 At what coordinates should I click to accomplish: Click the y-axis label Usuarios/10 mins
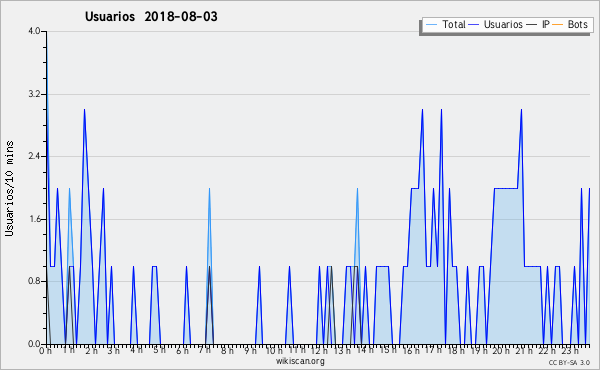click(x=10, y=188)
